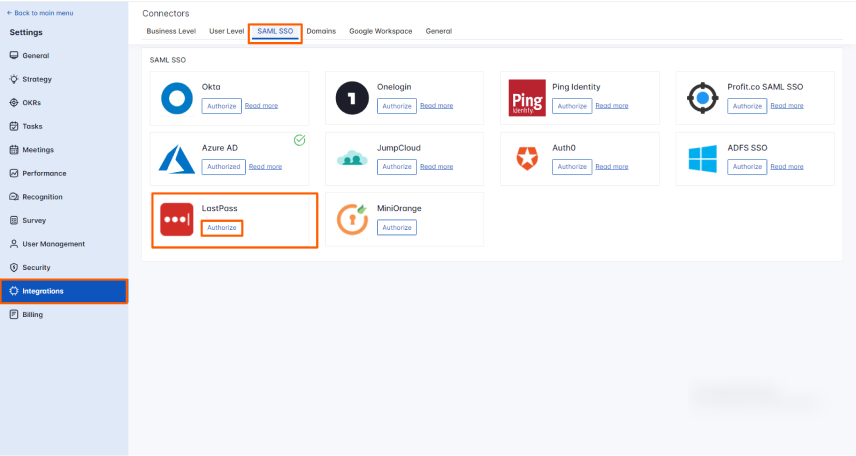The height and width of the screenshot is (456, 856).
Task: Click the Survey list icon
Action: [14, 220]
